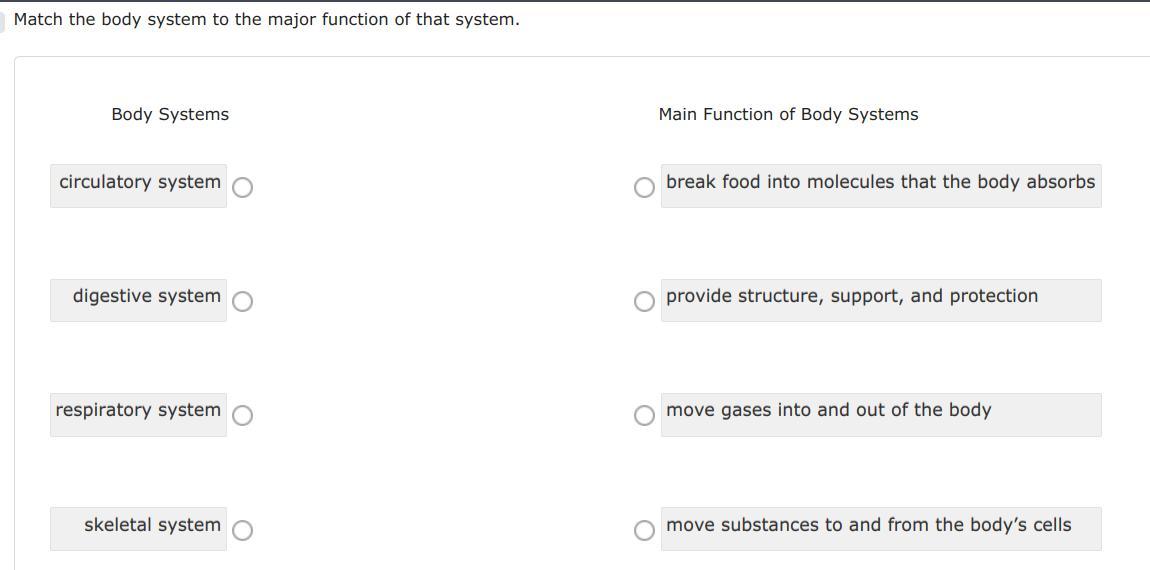1150x570 pixels.
Task: Click the 'break food into molecules that the body absorbs' box
Action: click(880, 183)
